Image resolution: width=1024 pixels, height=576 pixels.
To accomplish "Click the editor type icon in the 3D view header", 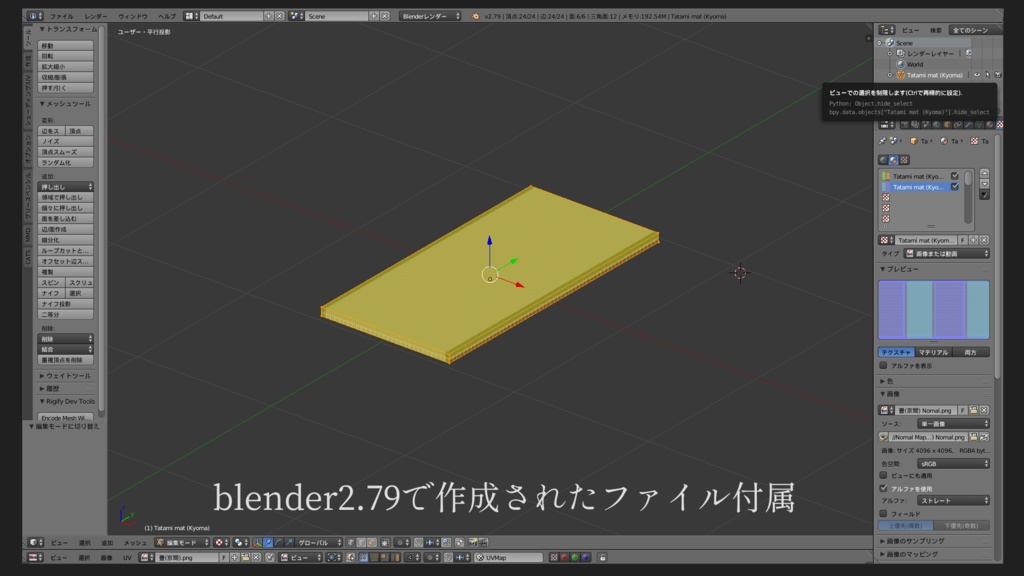I will (35, 543).
